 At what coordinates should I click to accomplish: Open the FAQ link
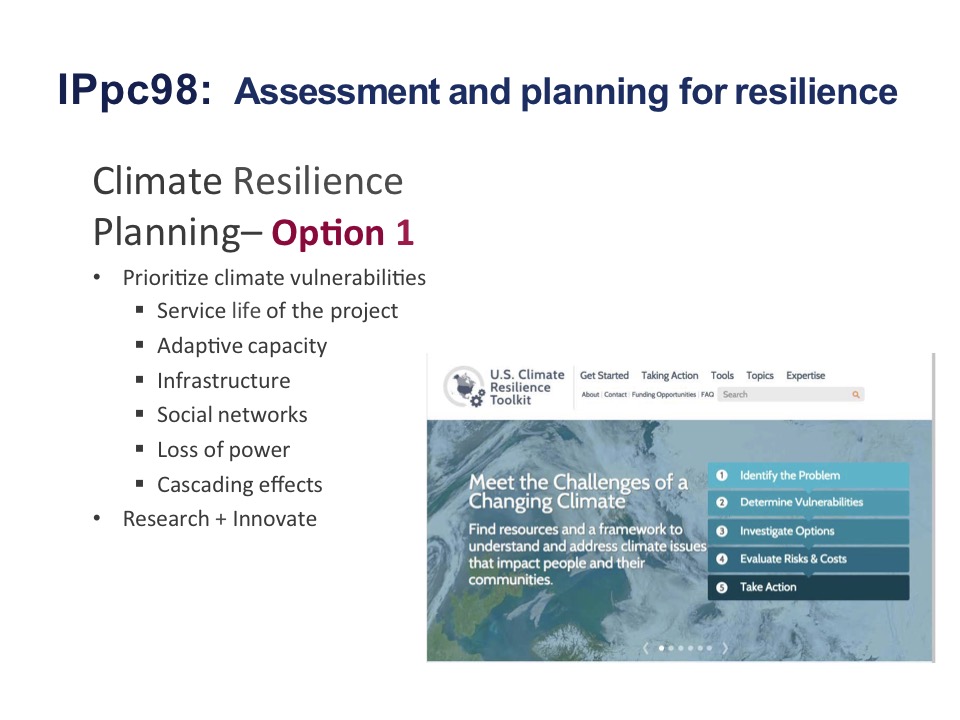click(x=707, y=395)
